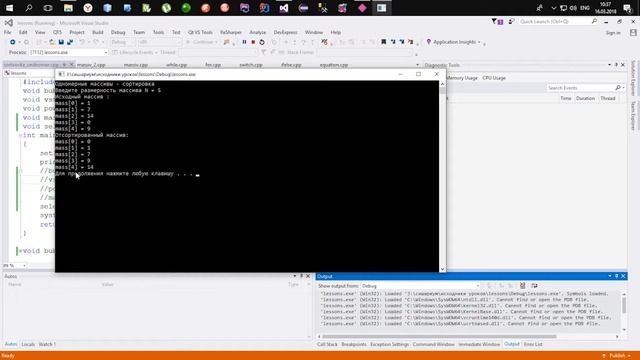
Task: Click the Duration column header in events table
Action: (585, 98)
